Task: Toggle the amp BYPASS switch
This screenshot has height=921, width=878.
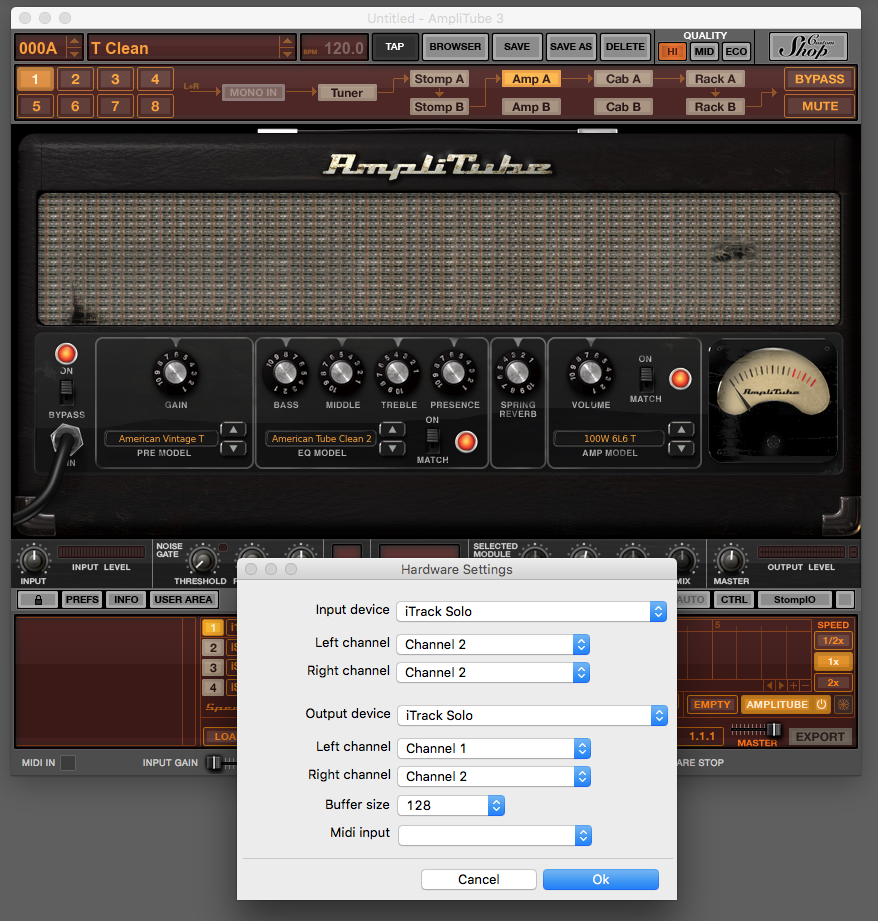Action: click(x=66, y=389)
